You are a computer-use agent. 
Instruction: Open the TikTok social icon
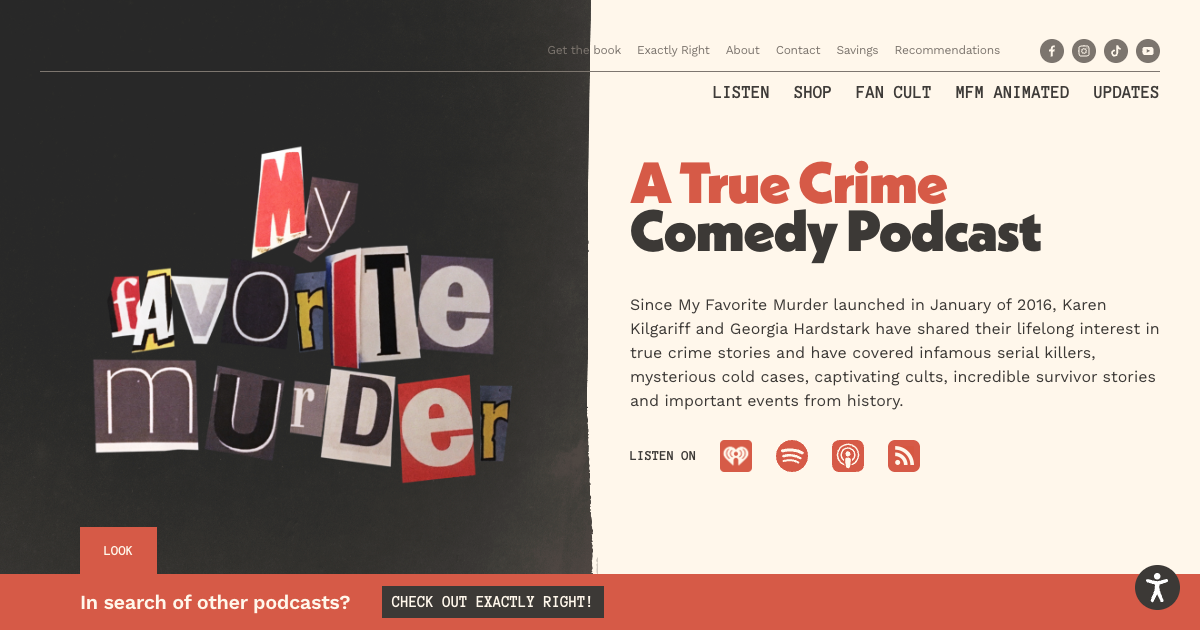[x=1116, y=51]
